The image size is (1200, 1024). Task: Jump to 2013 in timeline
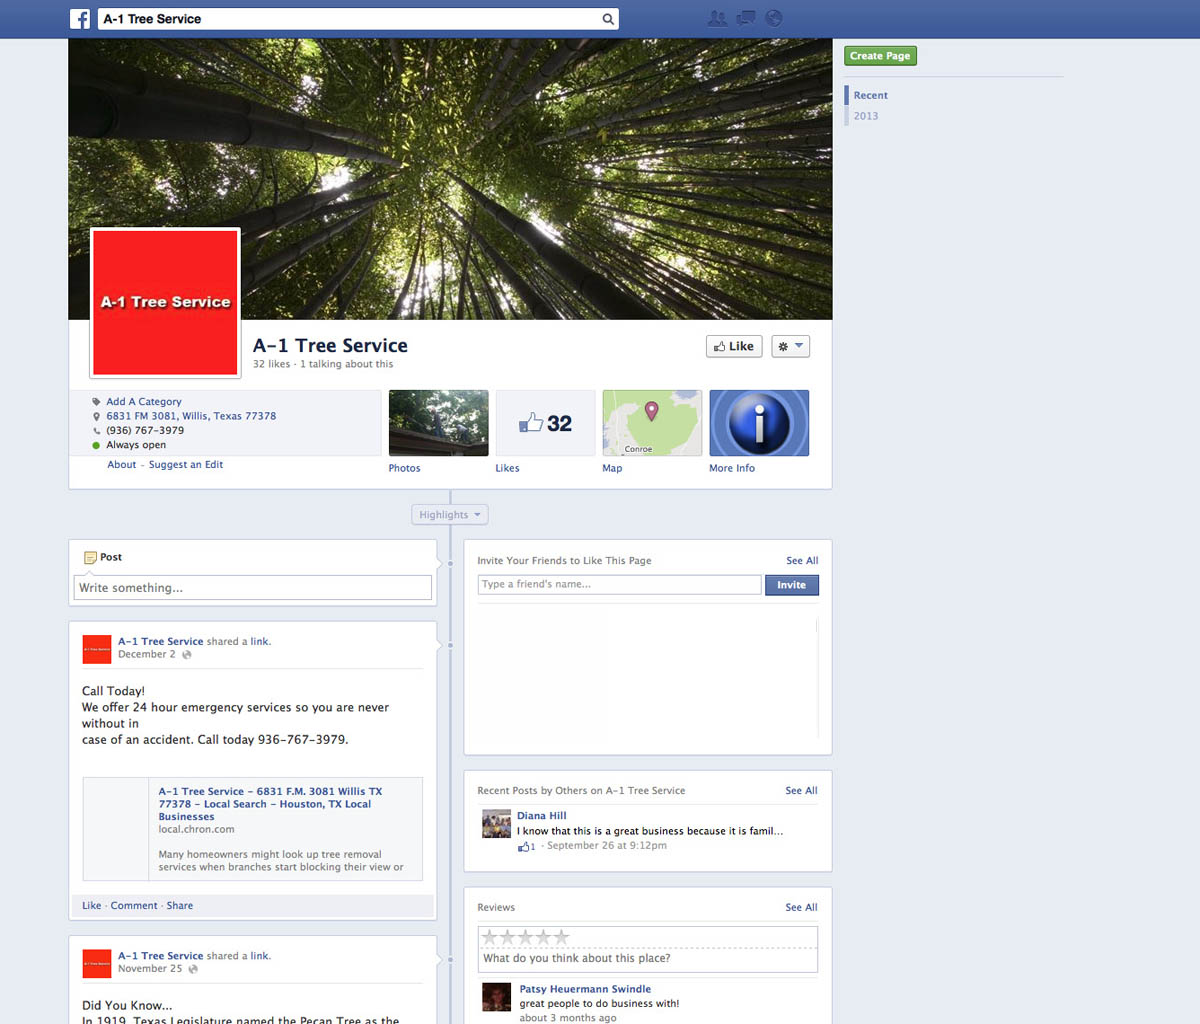866,116
